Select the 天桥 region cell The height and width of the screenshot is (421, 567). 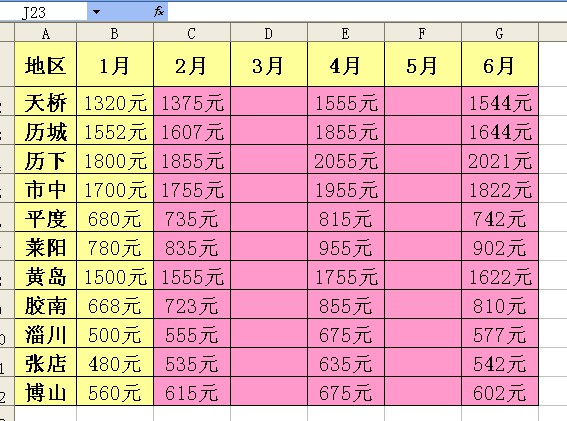click(46, 102)
